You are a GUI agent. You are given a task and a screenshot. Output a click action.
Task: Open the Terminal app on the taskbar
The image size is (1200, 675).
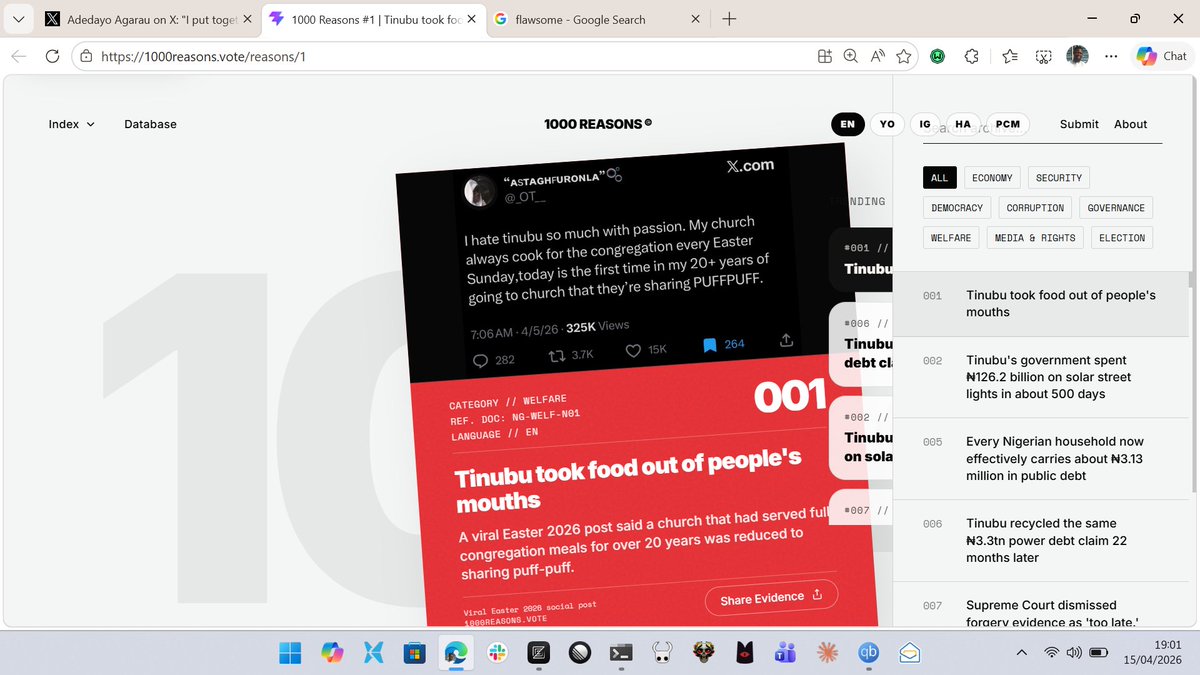tap(619, 653)
